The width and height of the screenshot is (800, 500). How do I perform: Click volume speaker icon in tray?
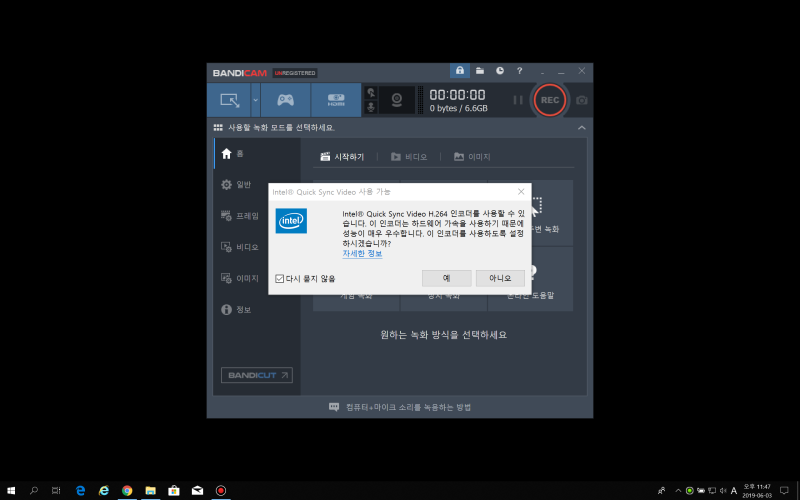tap(723, 491)
